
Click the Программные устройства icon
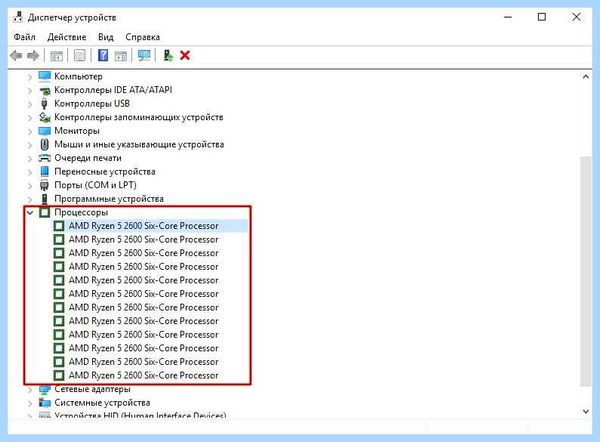click(44, 199)
